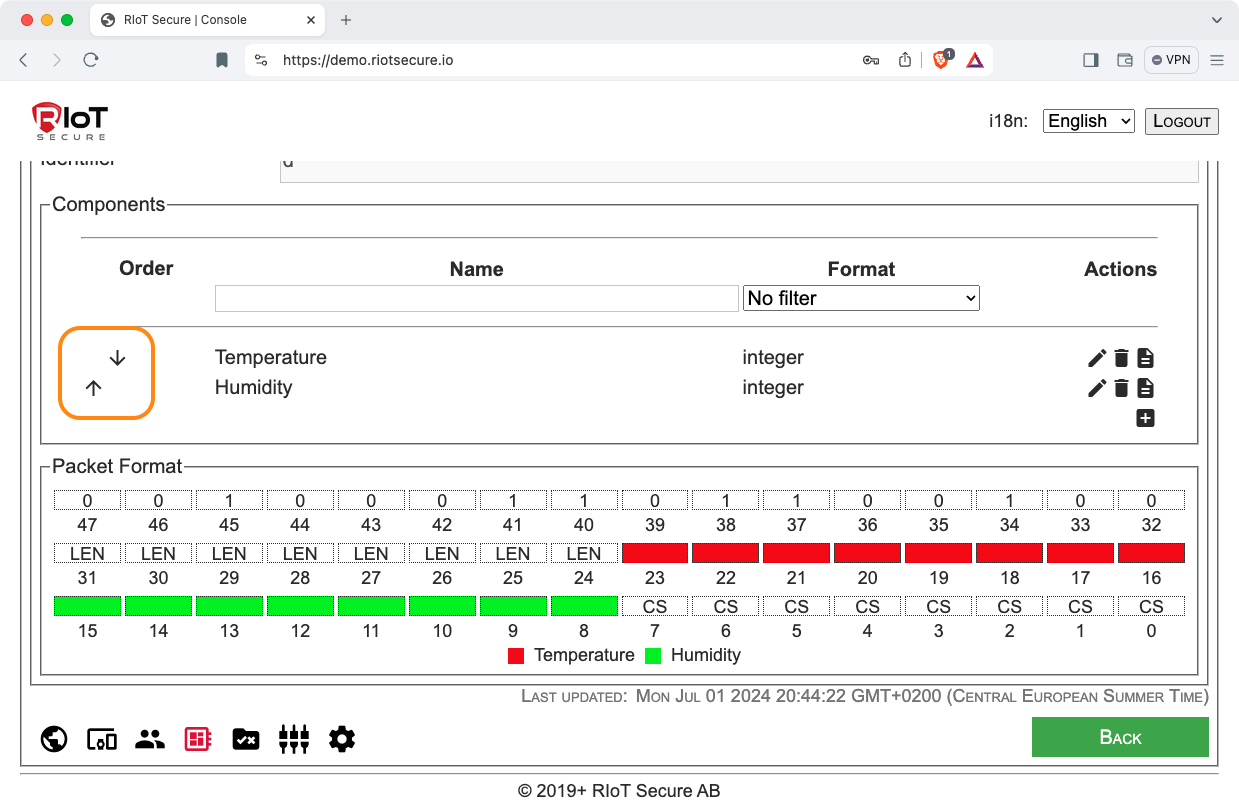Toggle the VPN button in browser toolbar
The height and width of the screenshot is (802, 1239).
pos(1171,60)
